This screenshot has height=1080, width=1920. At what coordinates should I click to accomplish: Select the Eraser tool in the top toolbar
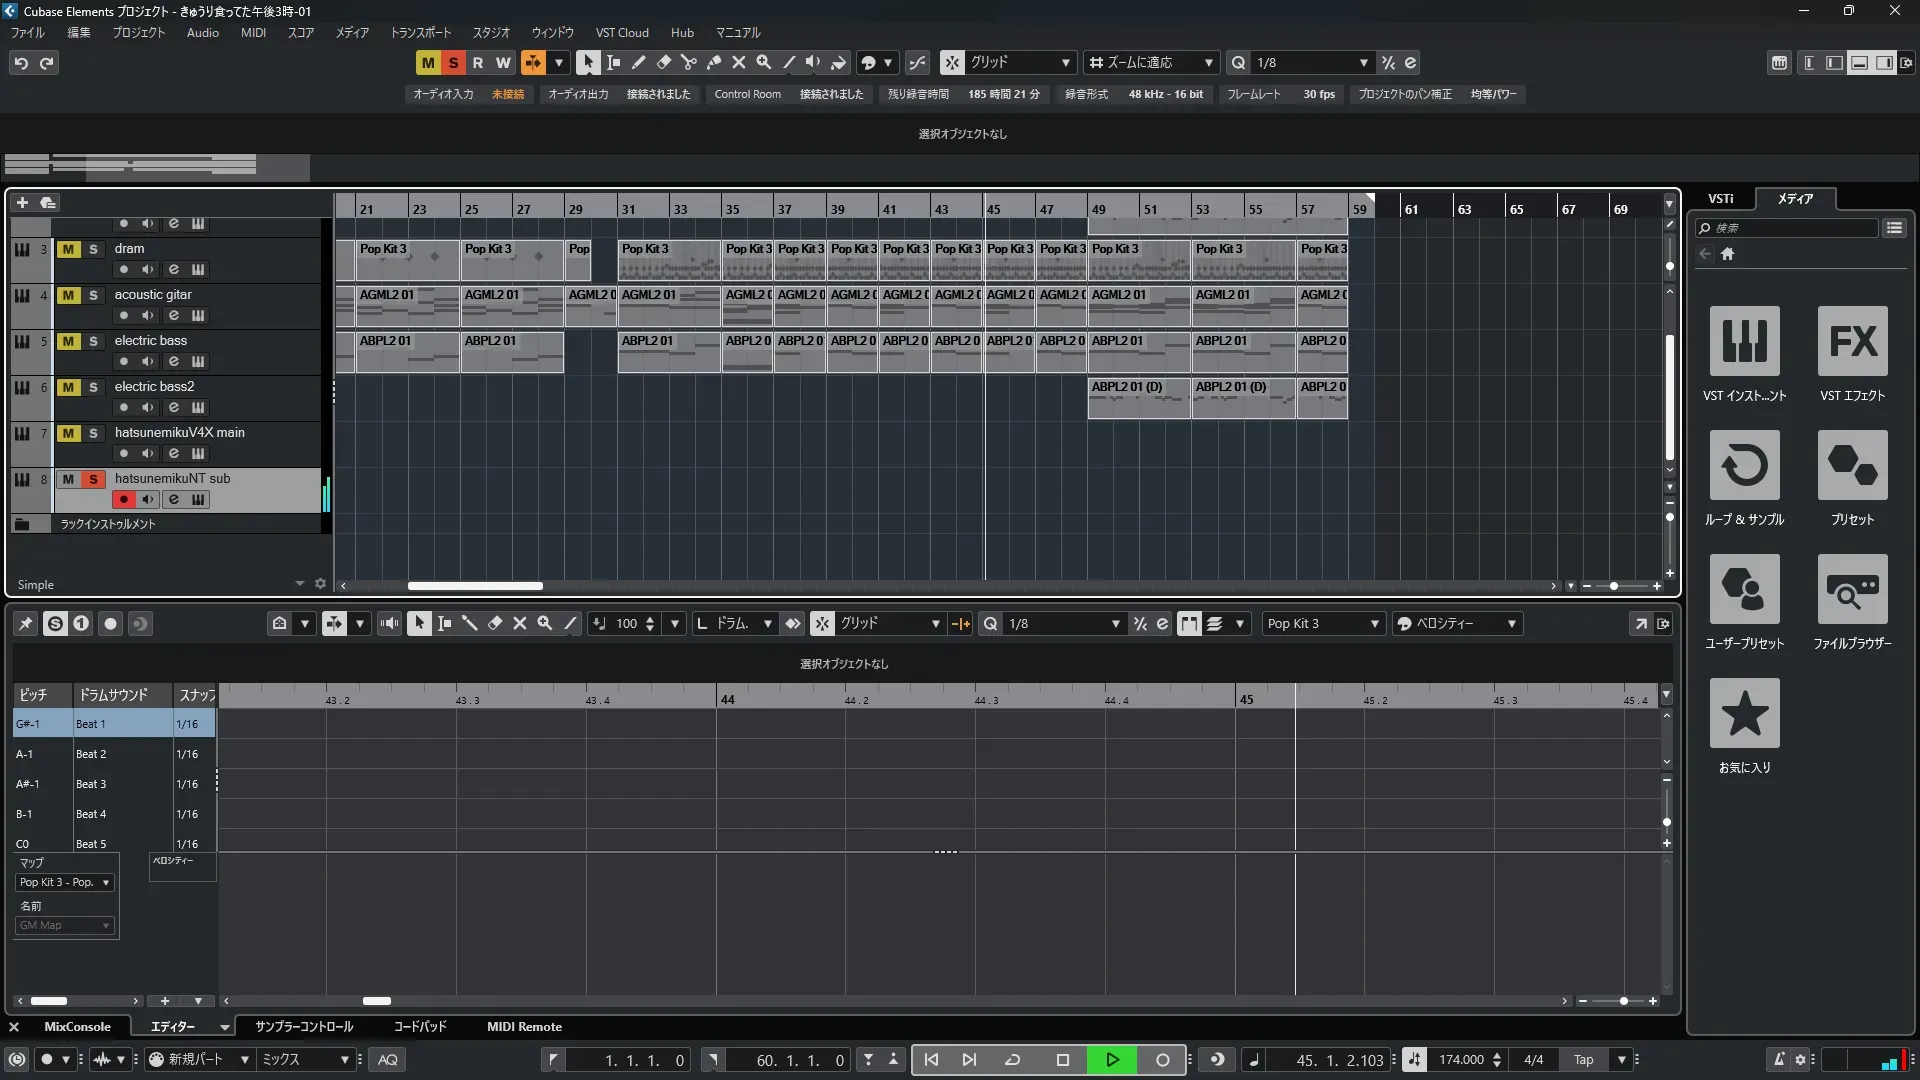click(664, 62)
